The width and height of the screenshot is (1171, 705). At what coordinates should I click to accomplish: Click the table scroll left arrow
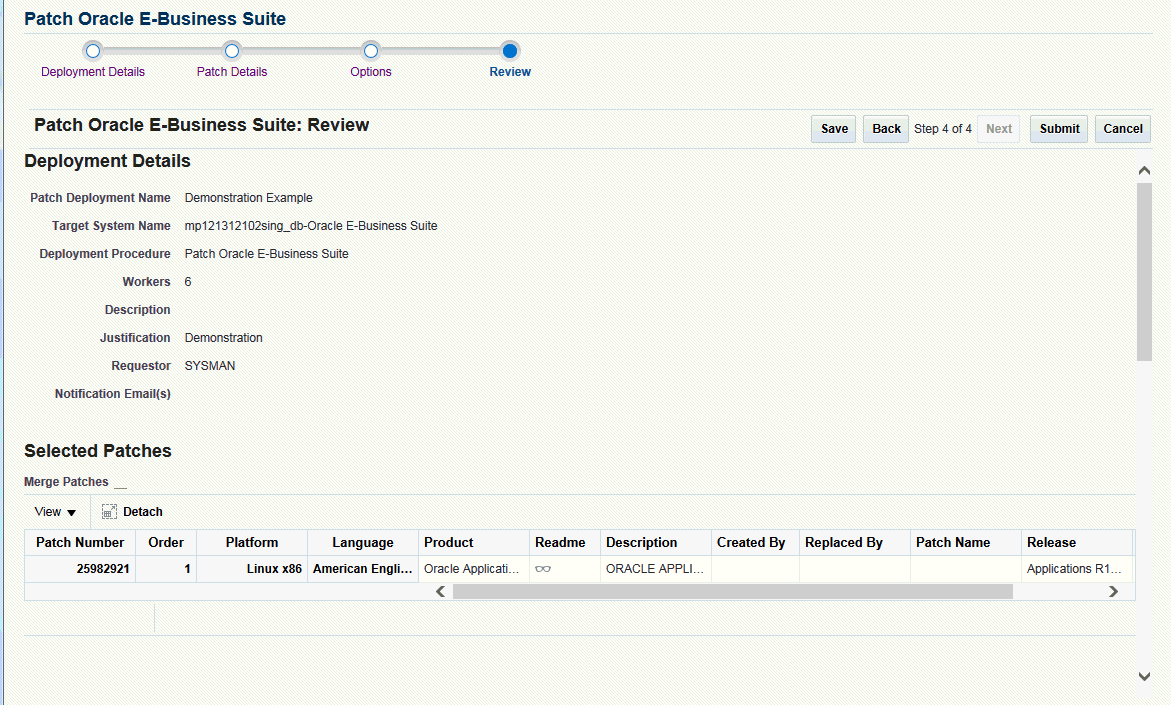[441, 591]
